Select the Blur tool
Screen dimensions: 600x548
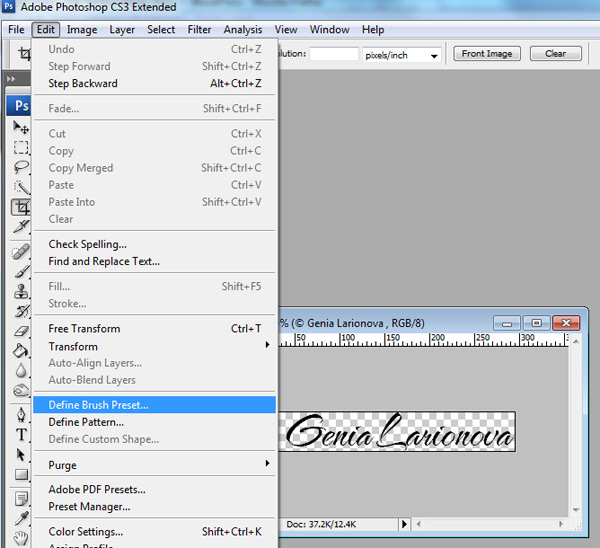point(21,370)
